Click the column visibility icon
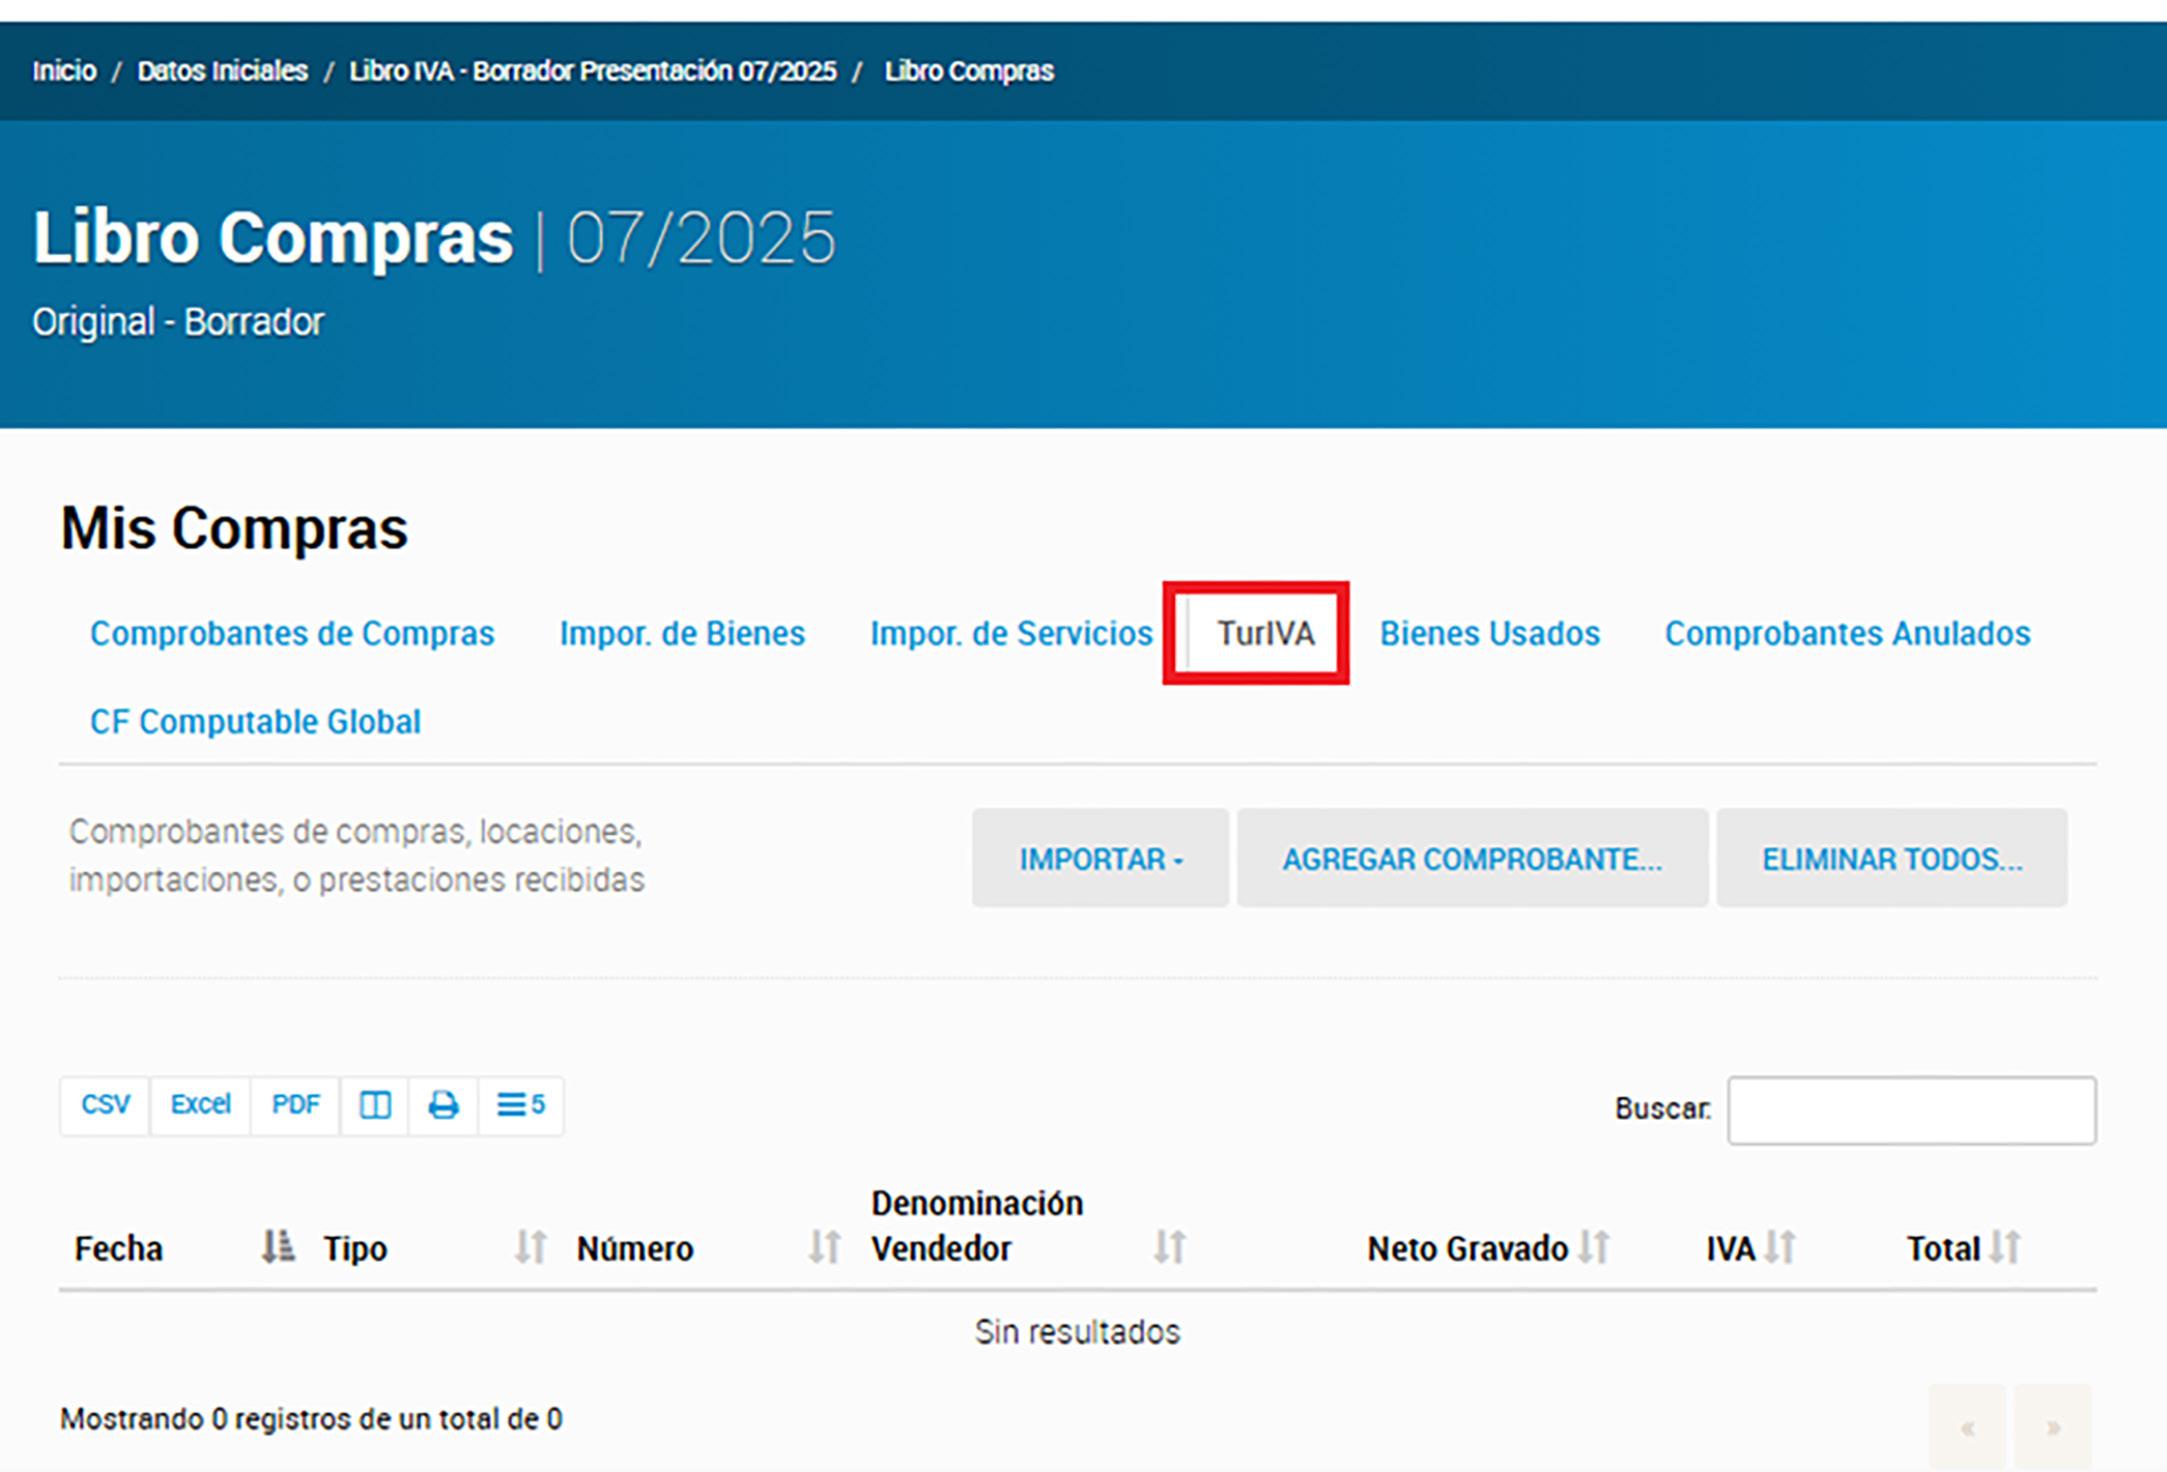 click(374, 1105)
